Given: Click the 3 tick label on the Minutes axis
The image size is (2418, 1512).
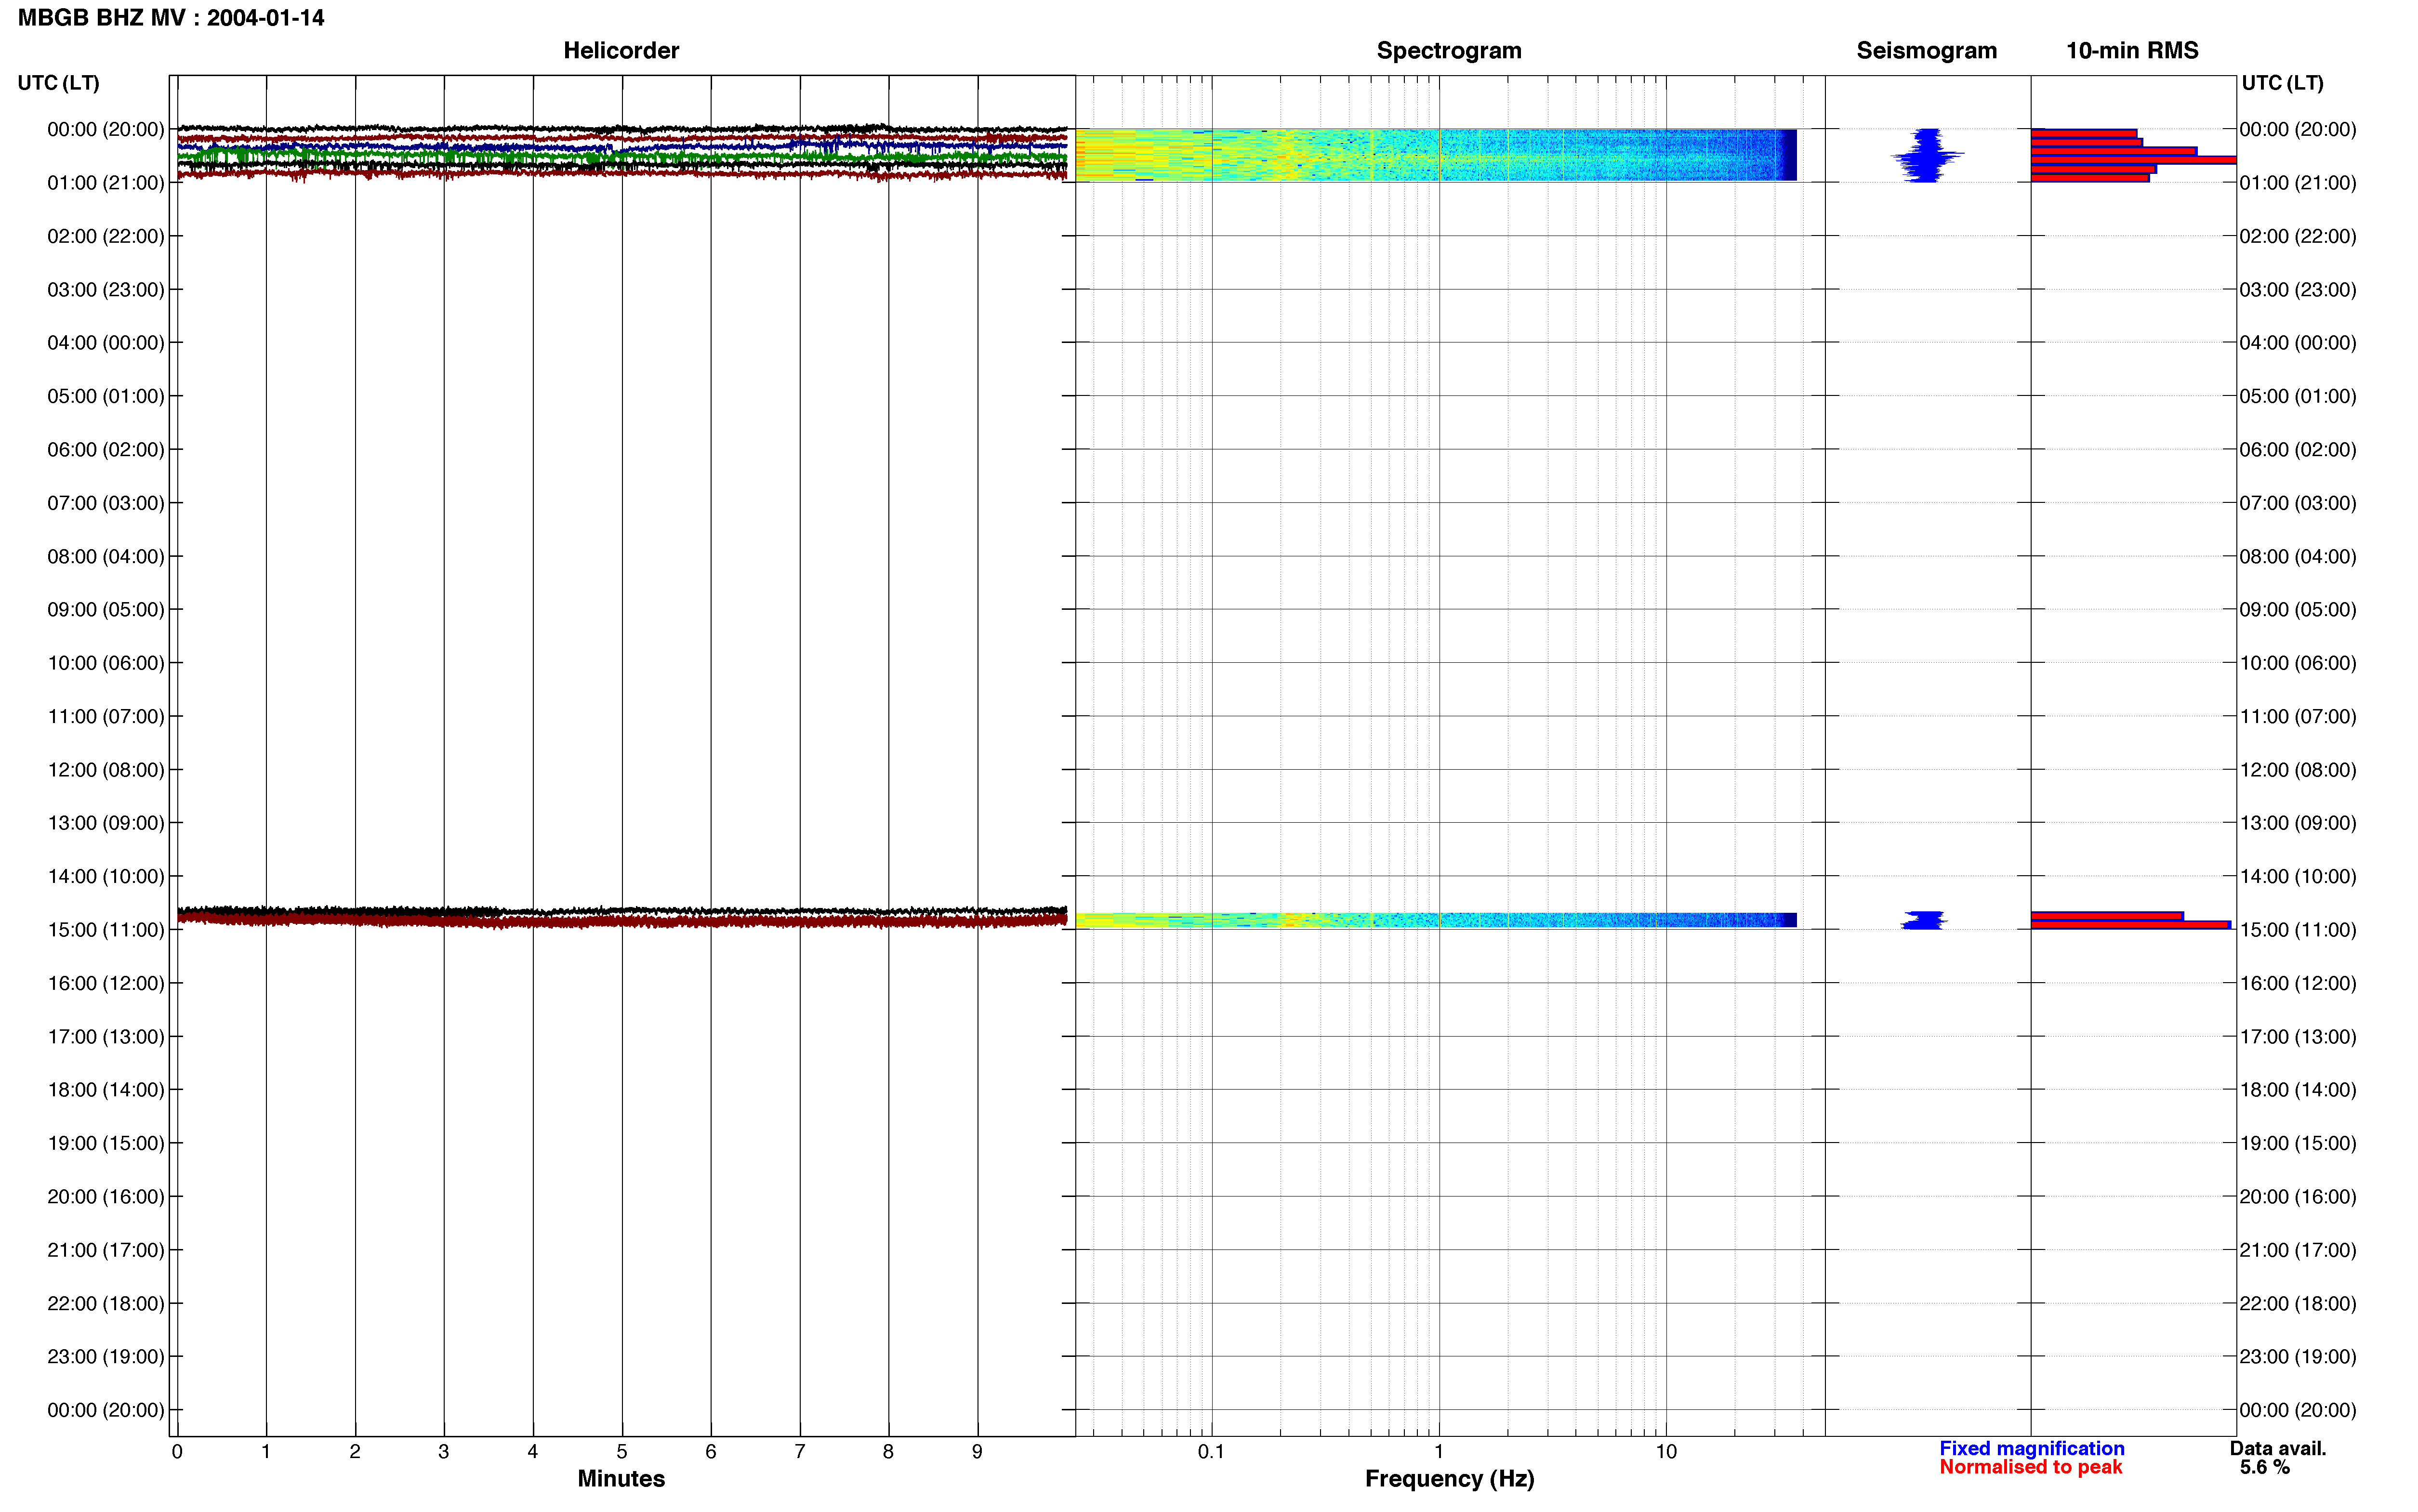Looking at the screenshot, I should pos(444,1452).
